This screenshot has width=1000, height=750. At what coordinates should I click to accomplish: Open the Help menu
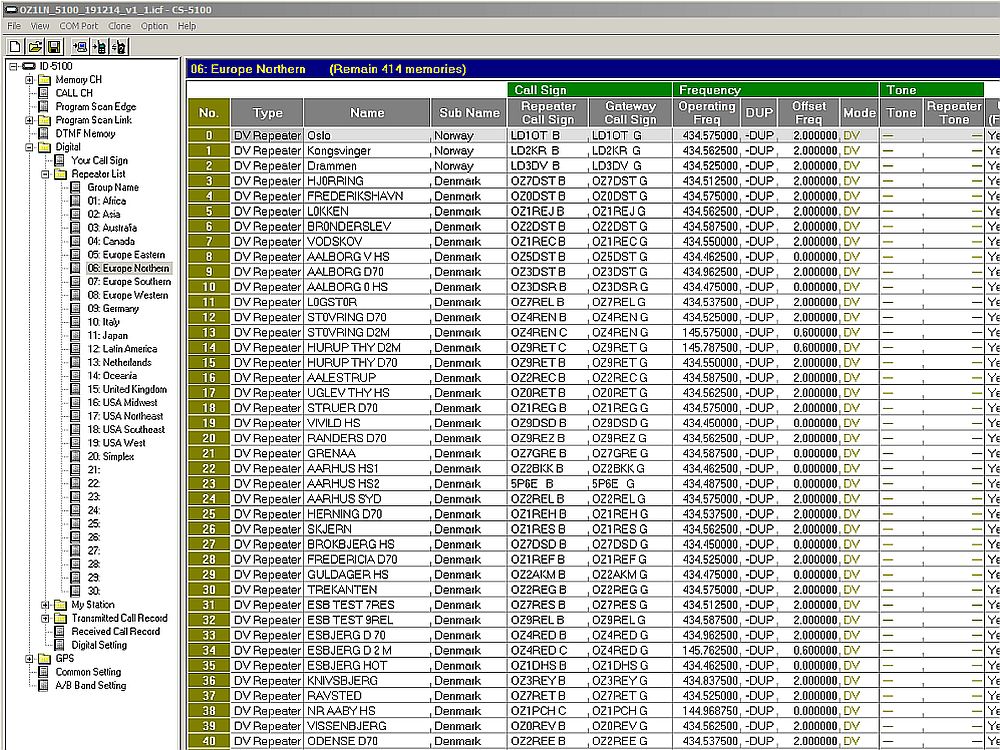tap(187, 26)
